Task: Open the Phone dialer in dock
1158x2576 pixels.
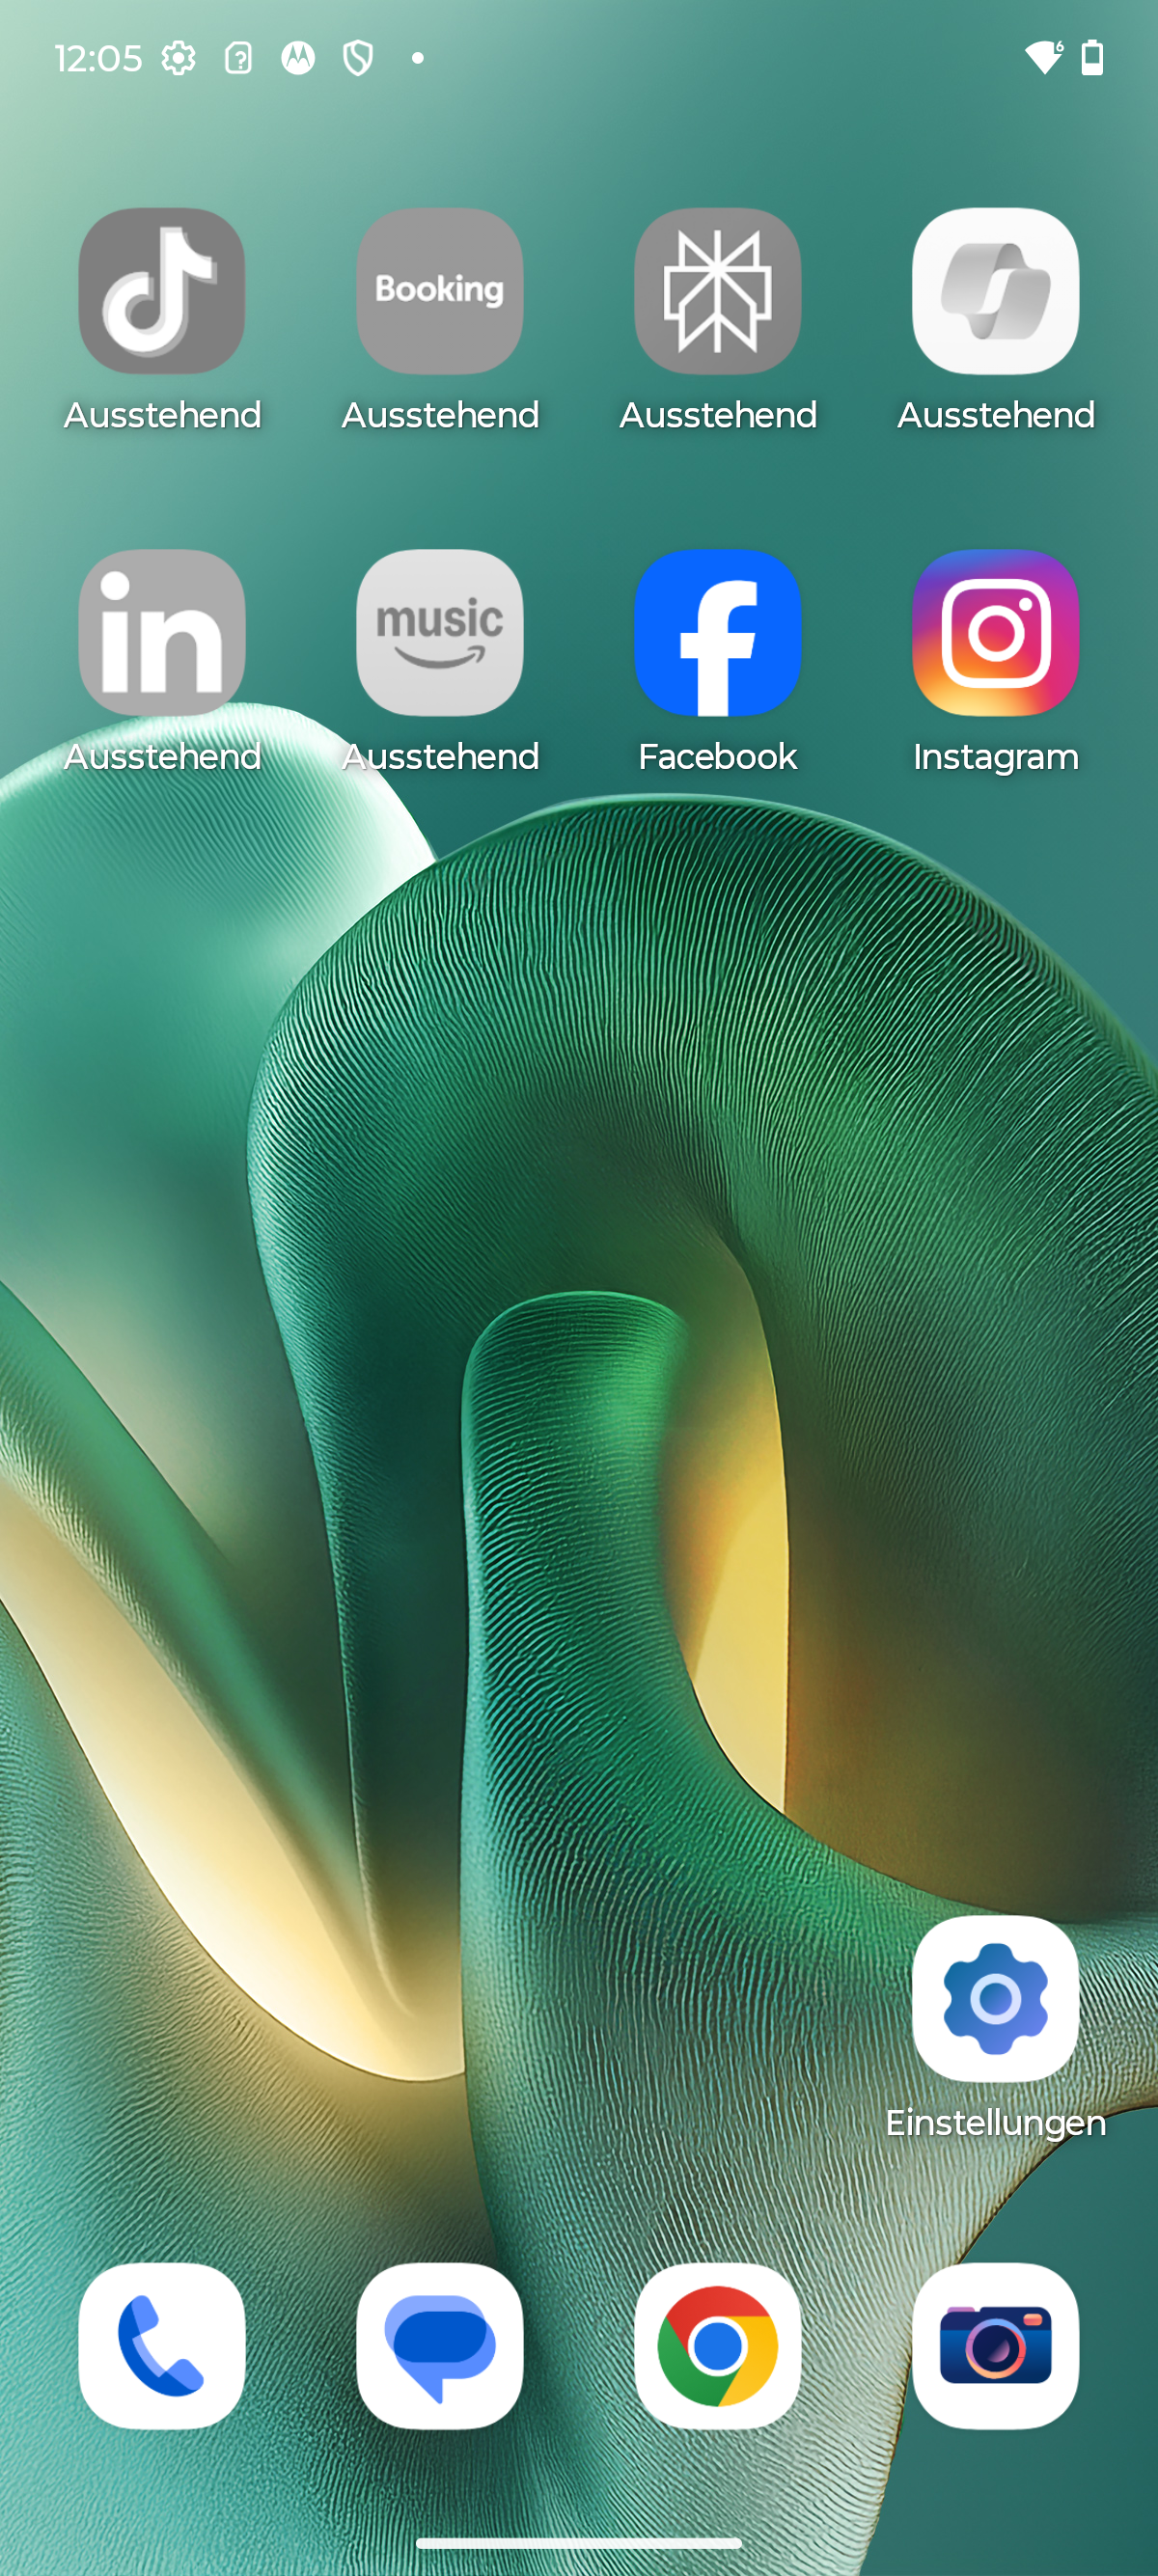Action: [162, 2346]
